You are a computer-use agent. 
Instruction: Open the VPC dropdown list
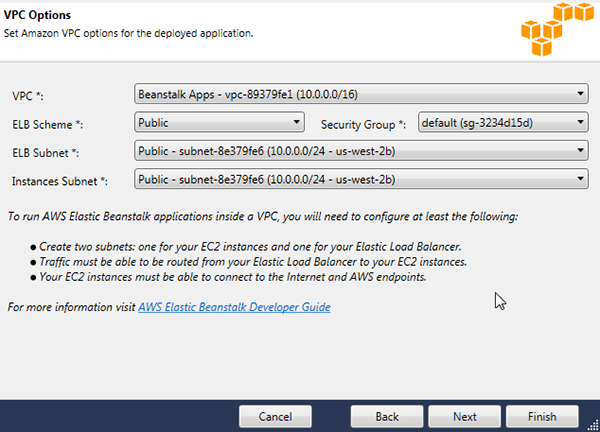point(361,94)
